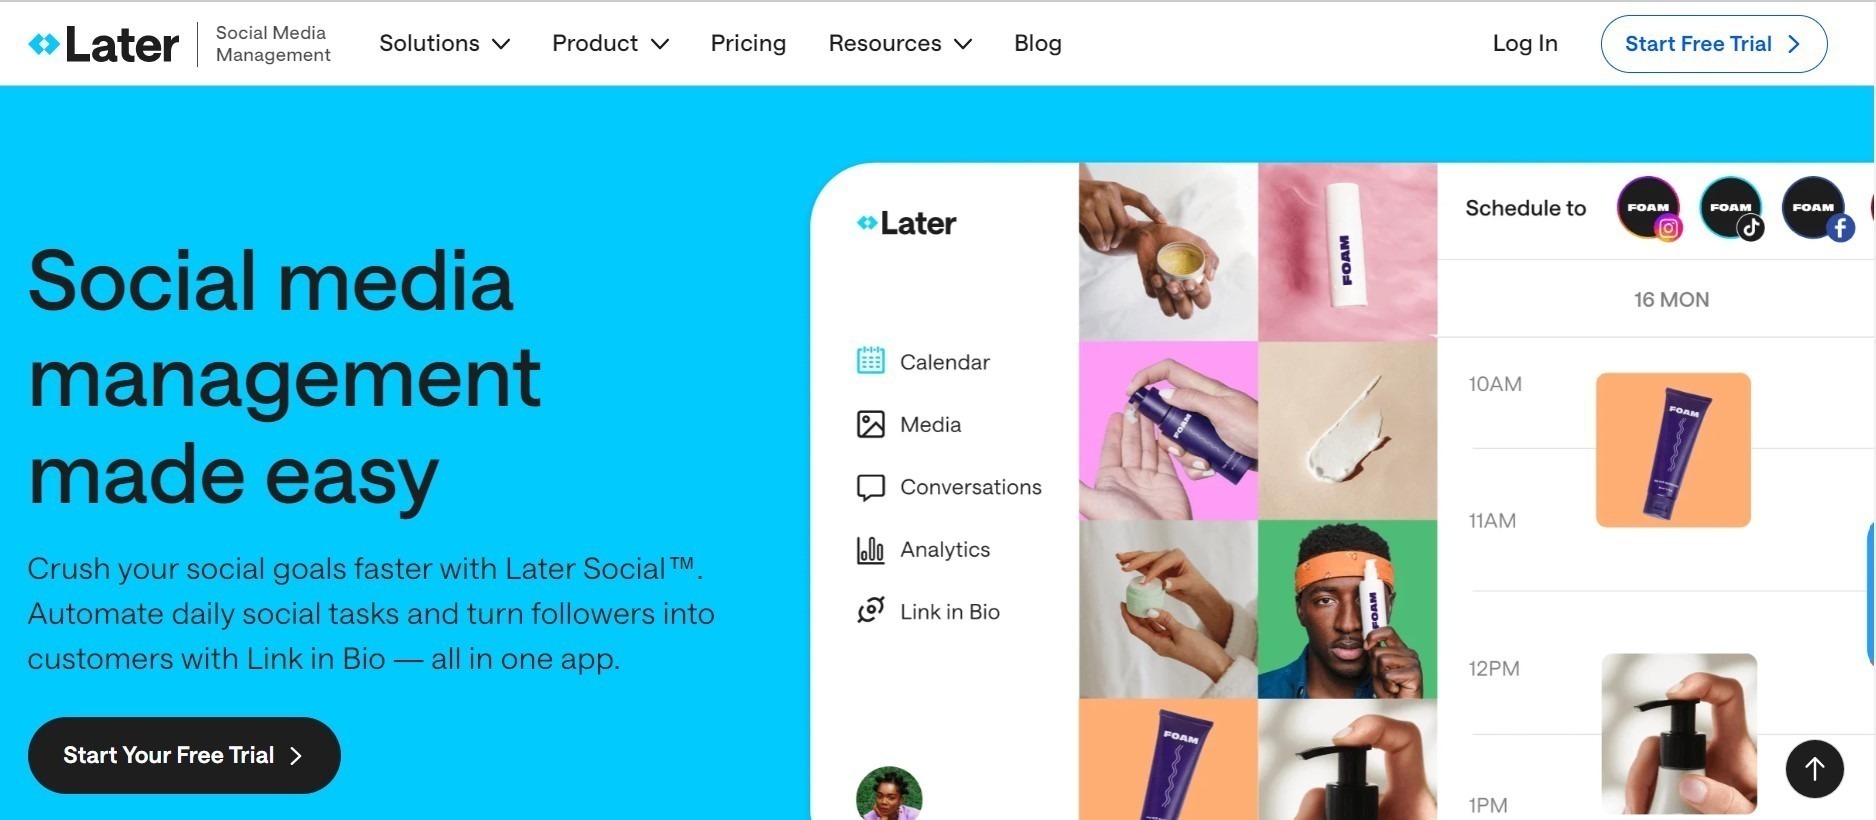1876x820 pixels.
Task: Click the Calendar icon in the sidebar
Action: coord(871,361)
